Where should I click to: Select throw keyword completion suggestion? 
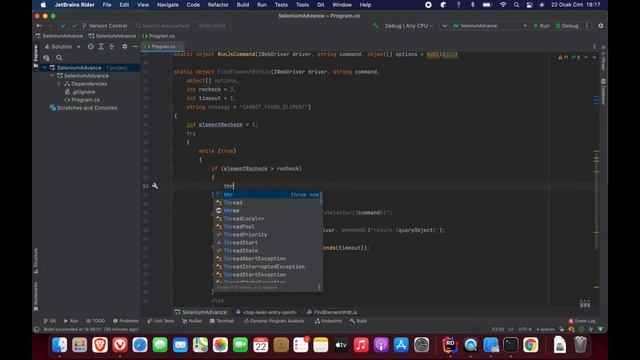click(x=268, y=211)
